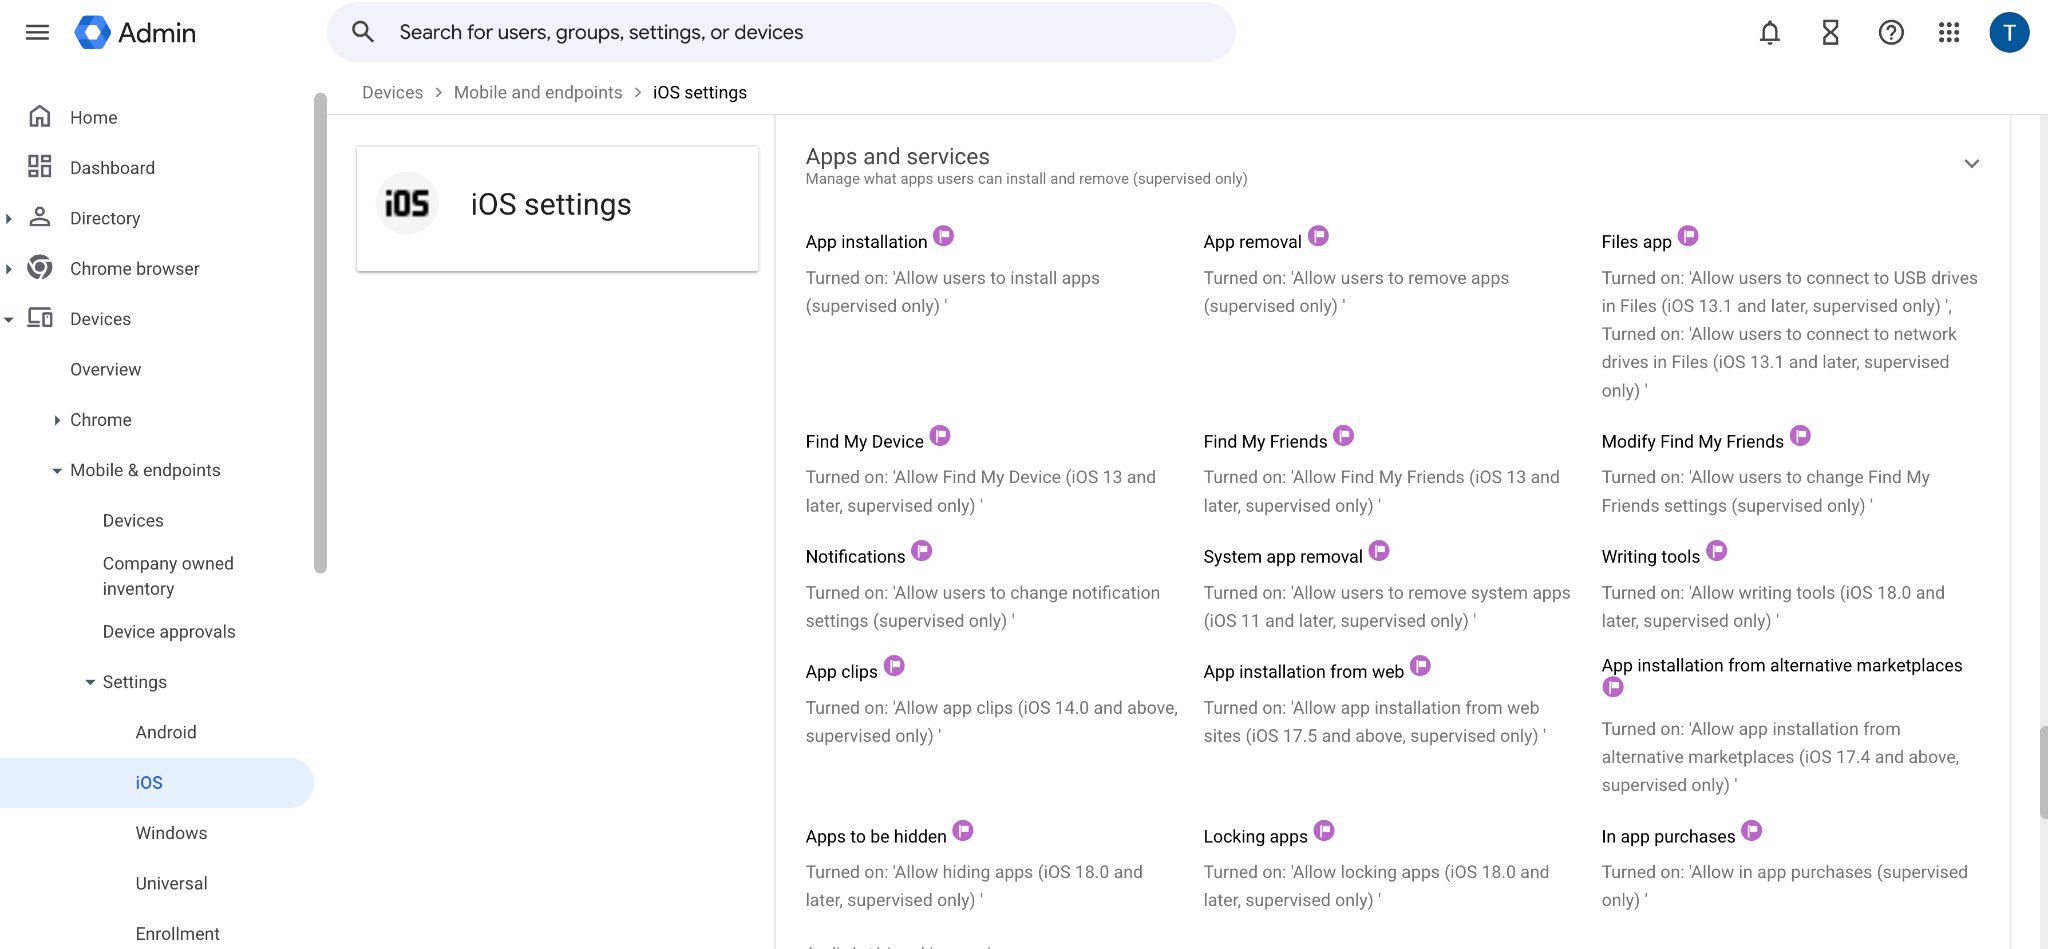The width and height of the screenshot is (2048, 949).
Task: Click flag icon beside In app purchases
Action: pyautogui.click(x=1752, y=831)
